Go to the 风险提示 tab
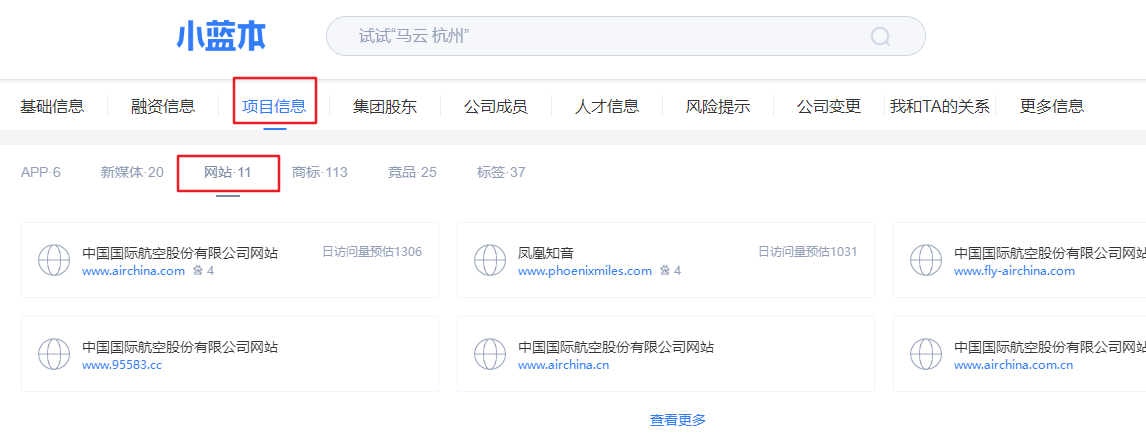This screenshot has width=1146, height=446. tap(718, 107)
